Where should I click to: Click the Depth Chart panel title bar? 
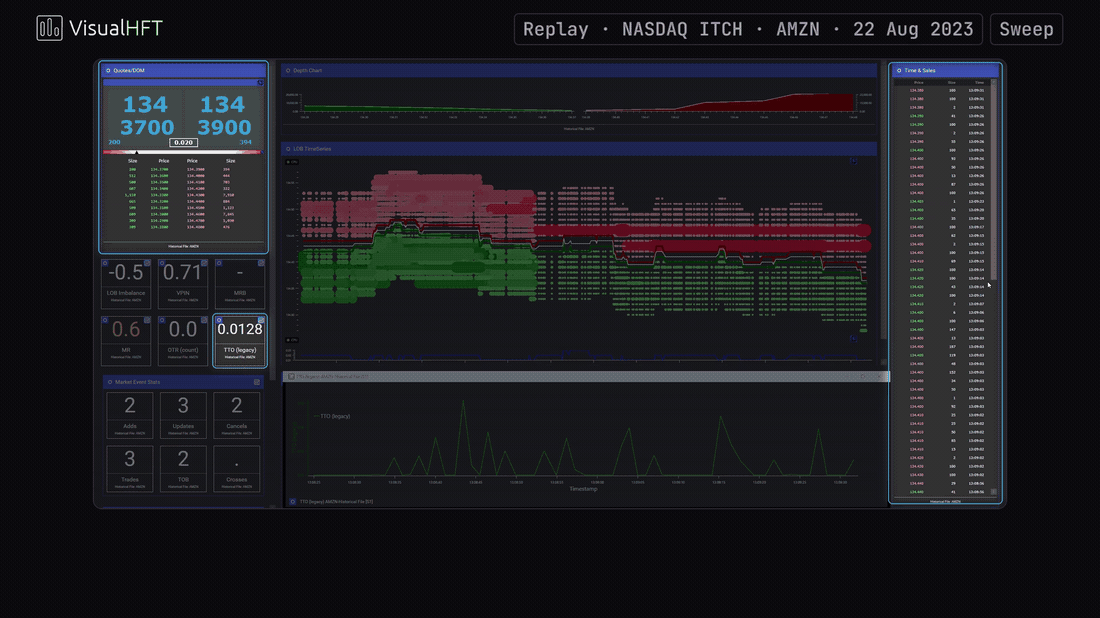[x=579, y=70]
